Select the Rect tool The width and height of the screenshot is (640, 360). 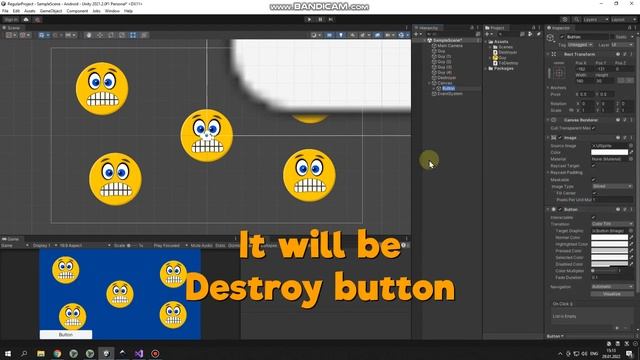pyautogui.click(x=133, y=35)
